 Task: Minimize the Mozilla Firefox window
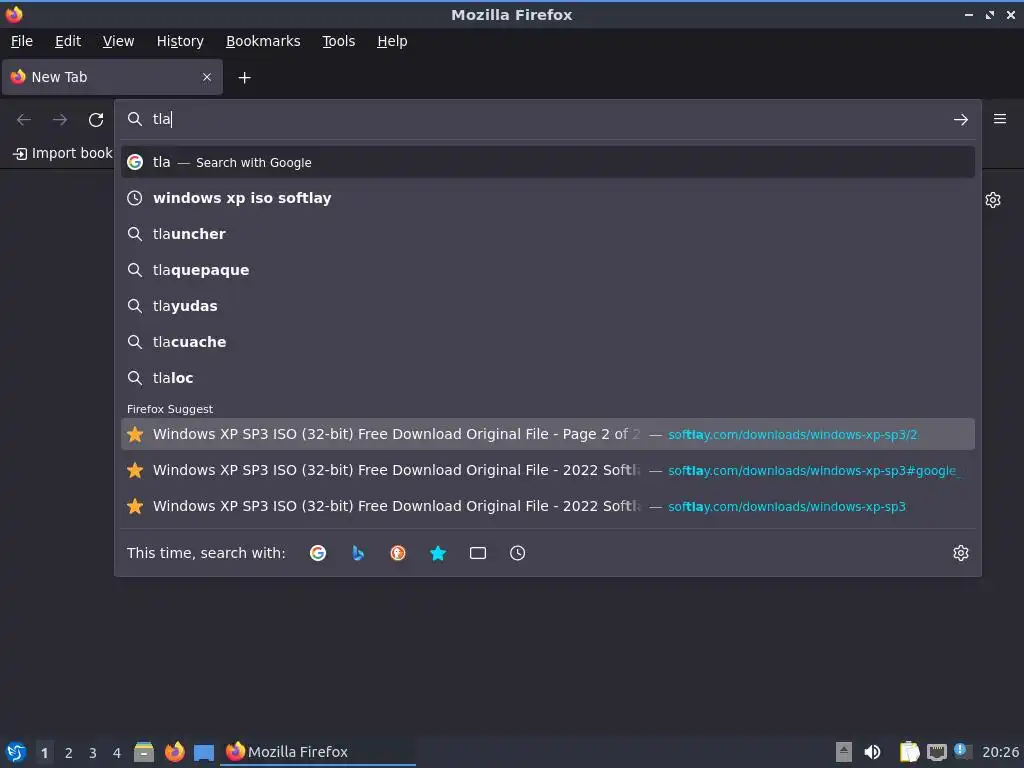tap(968, 14)
